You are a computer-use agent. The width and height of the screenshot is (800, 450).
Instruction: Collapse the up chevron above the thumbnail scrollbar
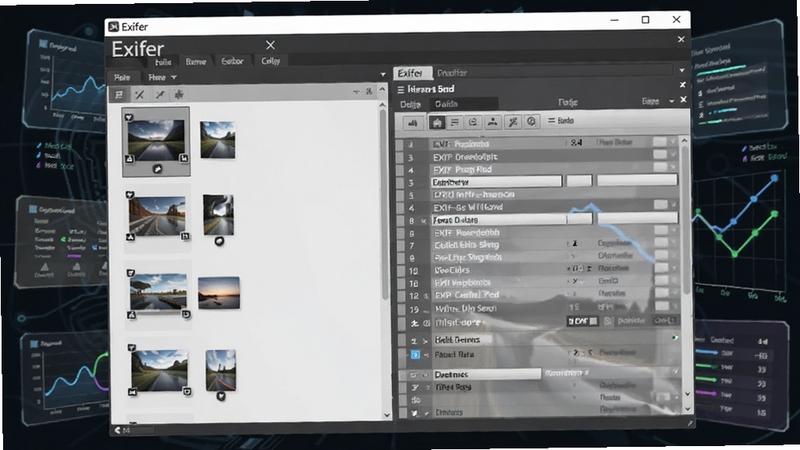pyautogui.click(x=382, y=90)
